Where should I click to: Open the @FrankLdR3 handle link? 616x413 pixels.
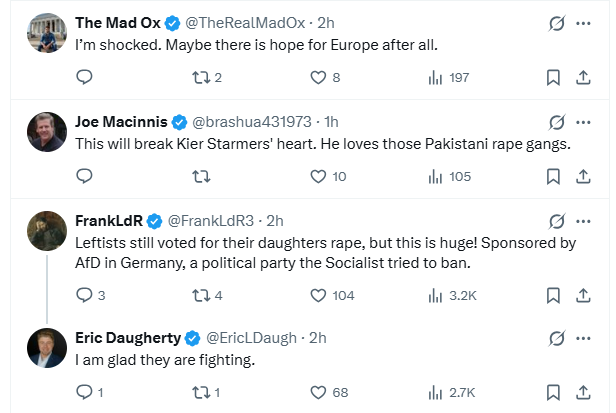coord(209,220)
